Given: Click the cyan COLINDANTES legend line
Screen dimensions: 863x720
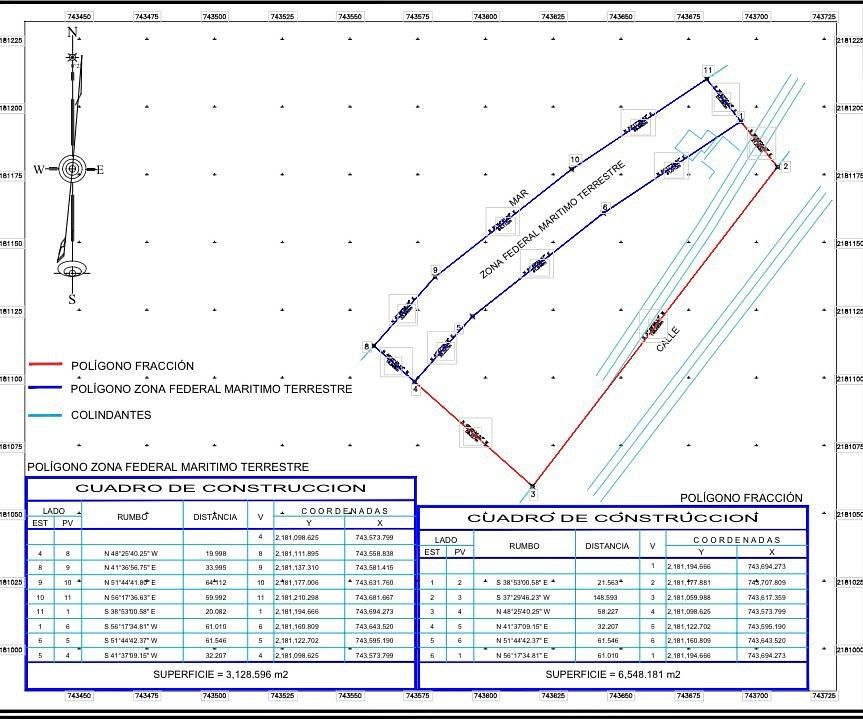Looking at the screenshot, I should [x=46, y=414].
